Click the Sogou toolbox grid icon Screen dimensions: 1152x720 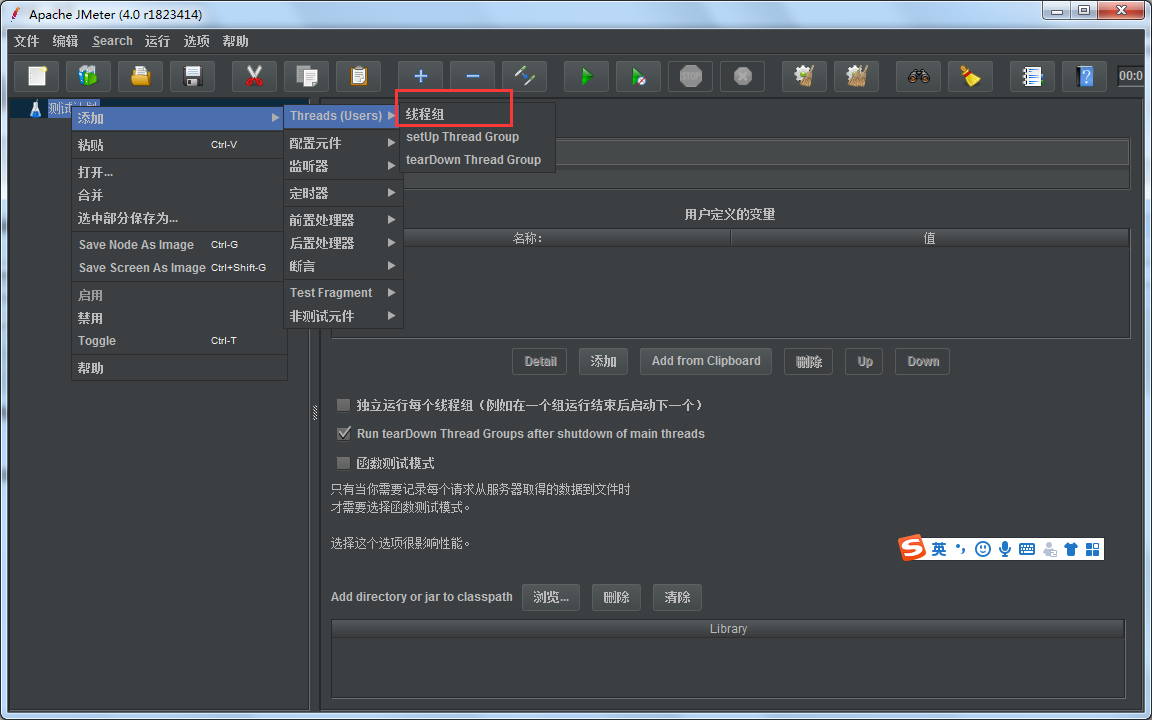tap(1092, 549)
